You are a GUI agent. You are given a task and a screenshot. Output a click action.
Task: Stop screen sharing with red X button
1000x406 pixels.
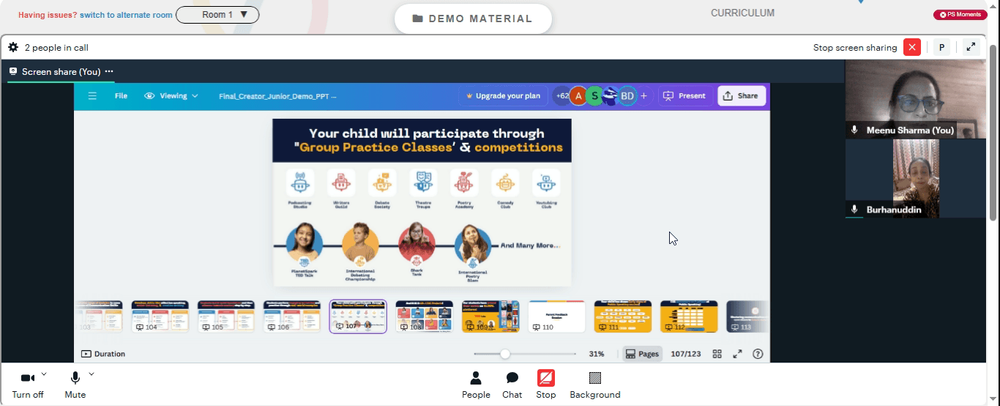coord(912,47)
